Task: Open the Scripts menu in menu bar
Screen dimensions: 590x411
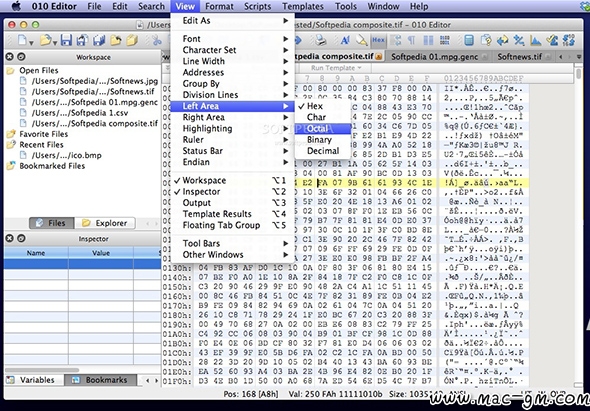Action: 258,6
